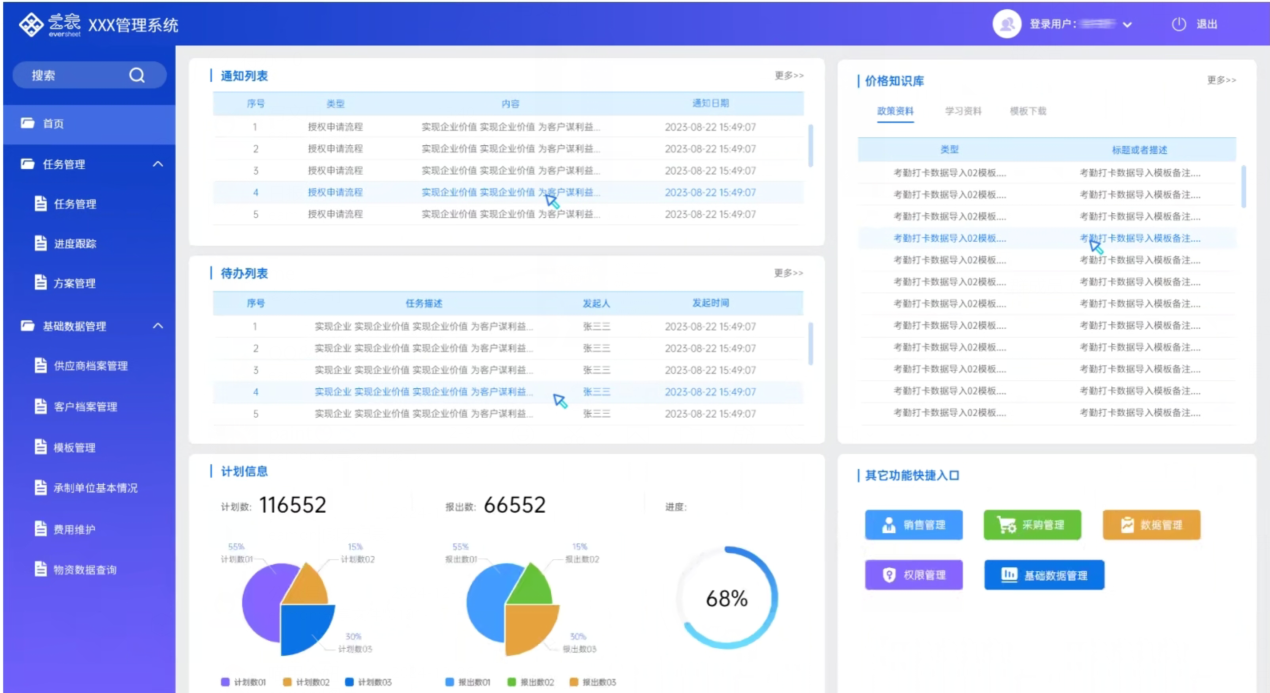Switch to the 学习资料 tab
The image size is (1270, 693).
coord(963,111)
